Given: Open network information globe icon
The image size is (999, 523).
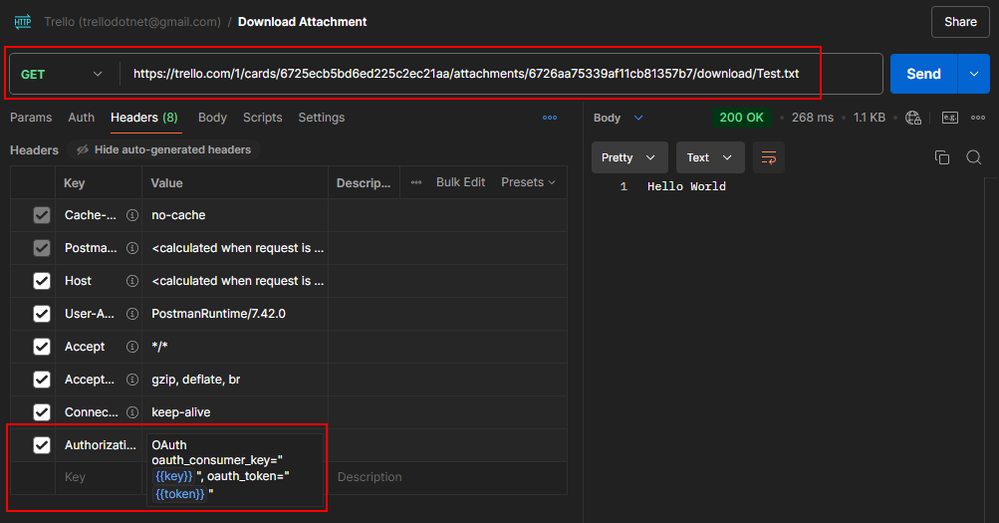Looking at the screenshot, I should tap(913, 118).
